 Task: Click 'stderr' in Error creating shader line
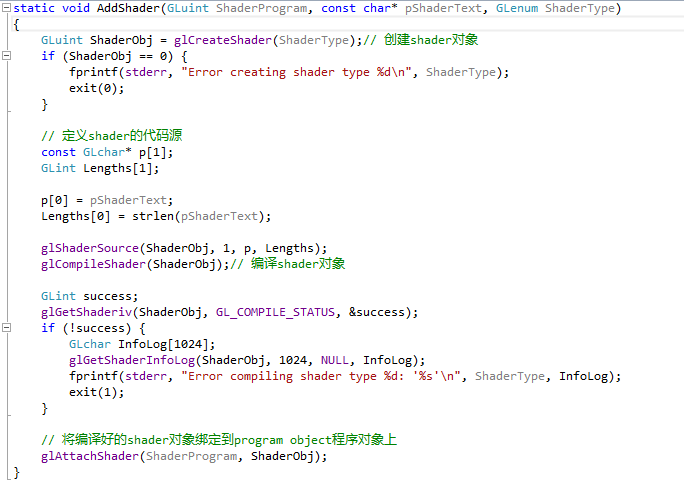pos(146,72)
